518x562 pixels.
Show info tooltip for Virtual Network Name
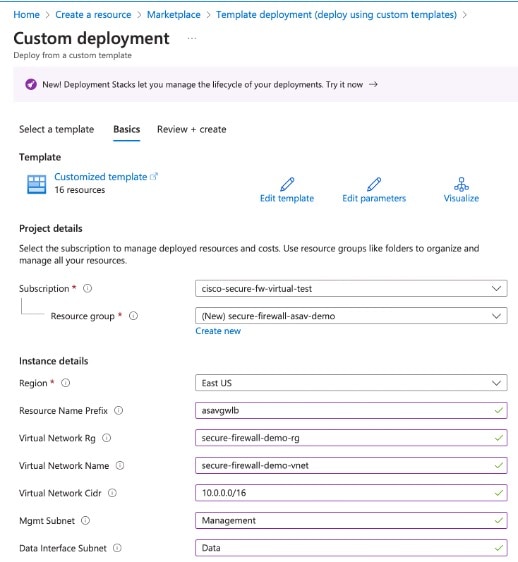[120, 465]
